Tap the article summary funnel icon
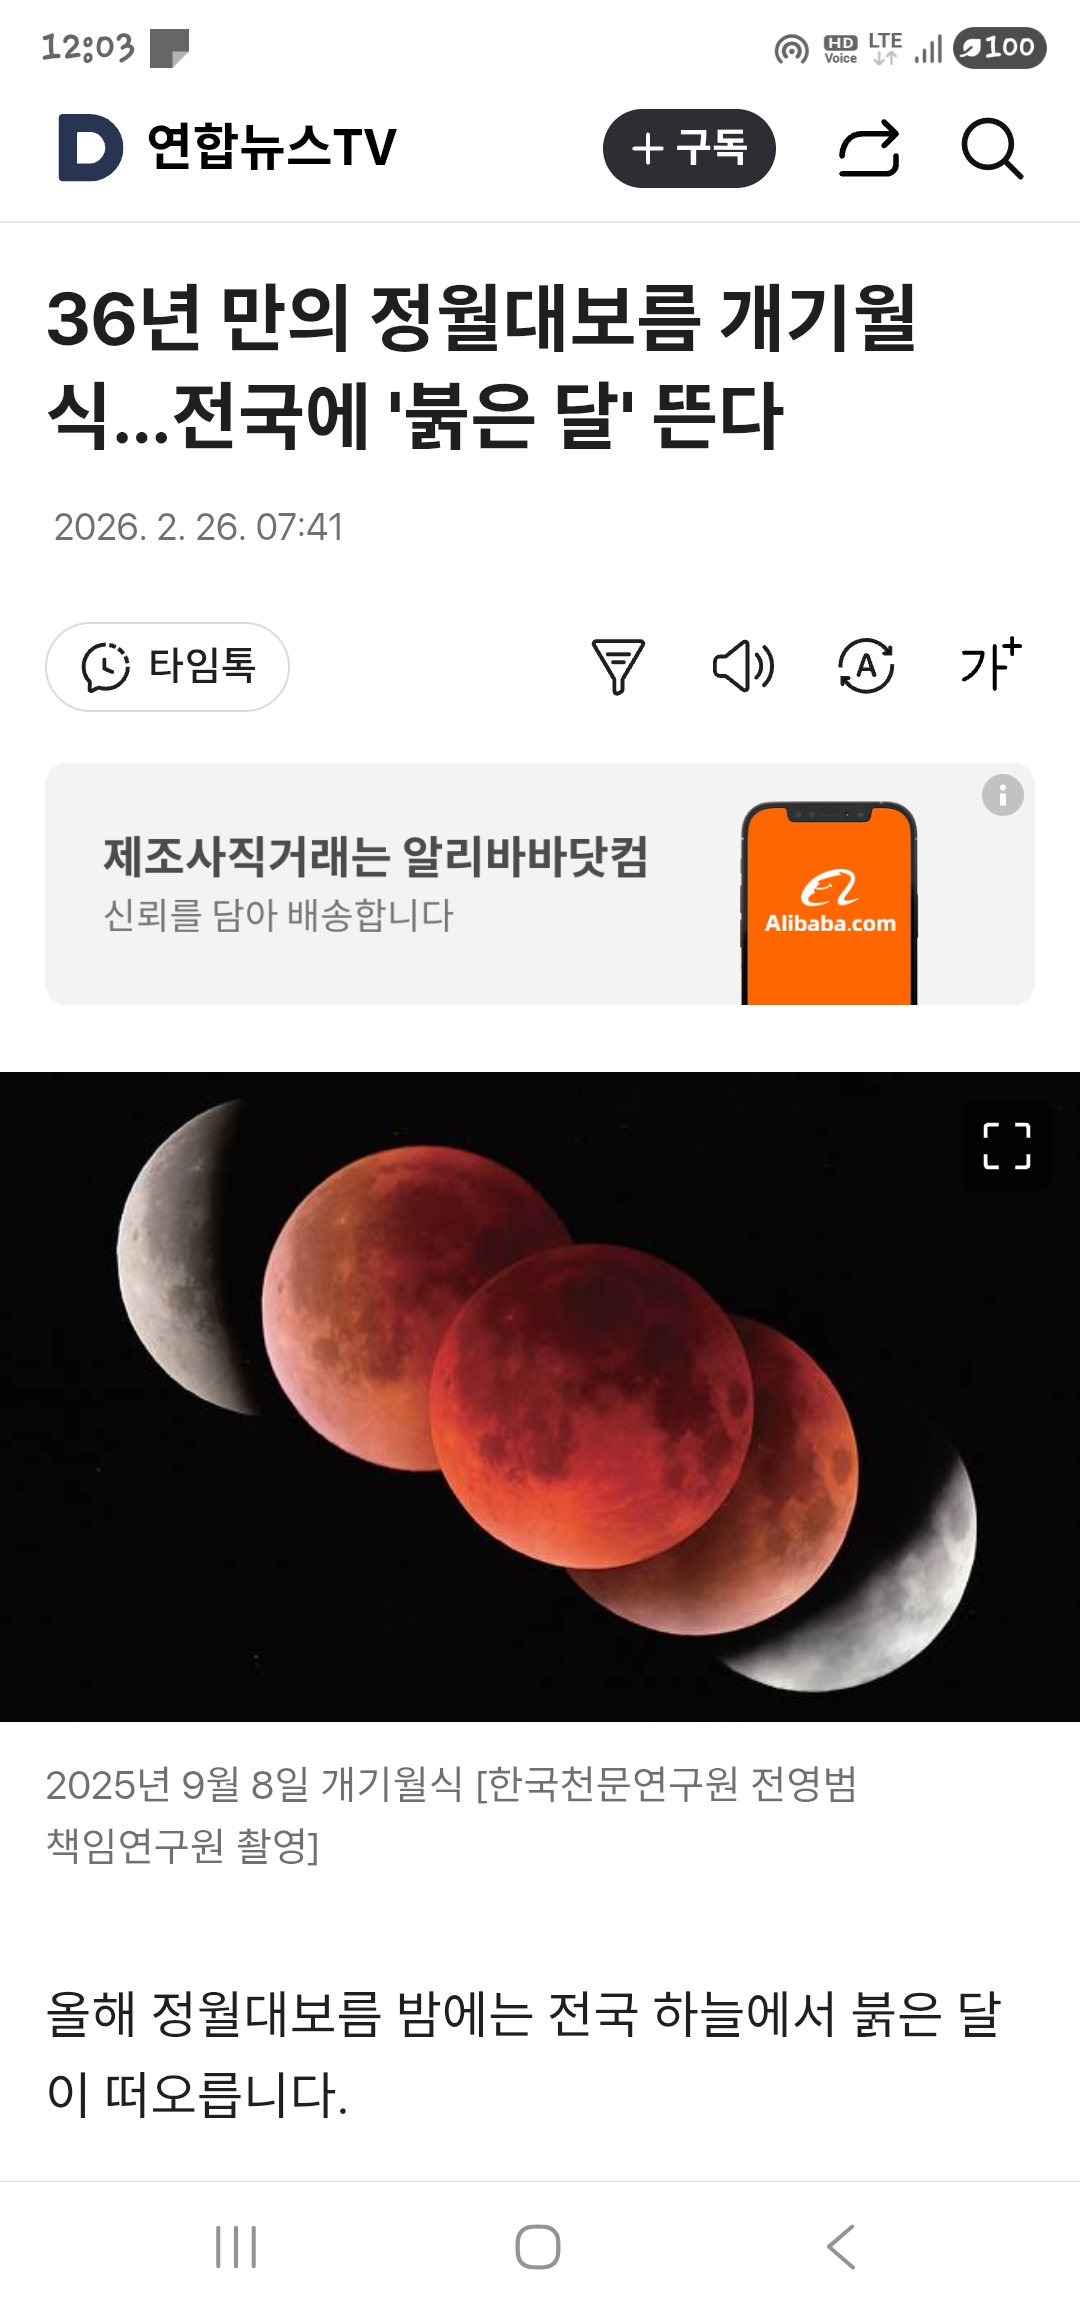 pos(618,667)
